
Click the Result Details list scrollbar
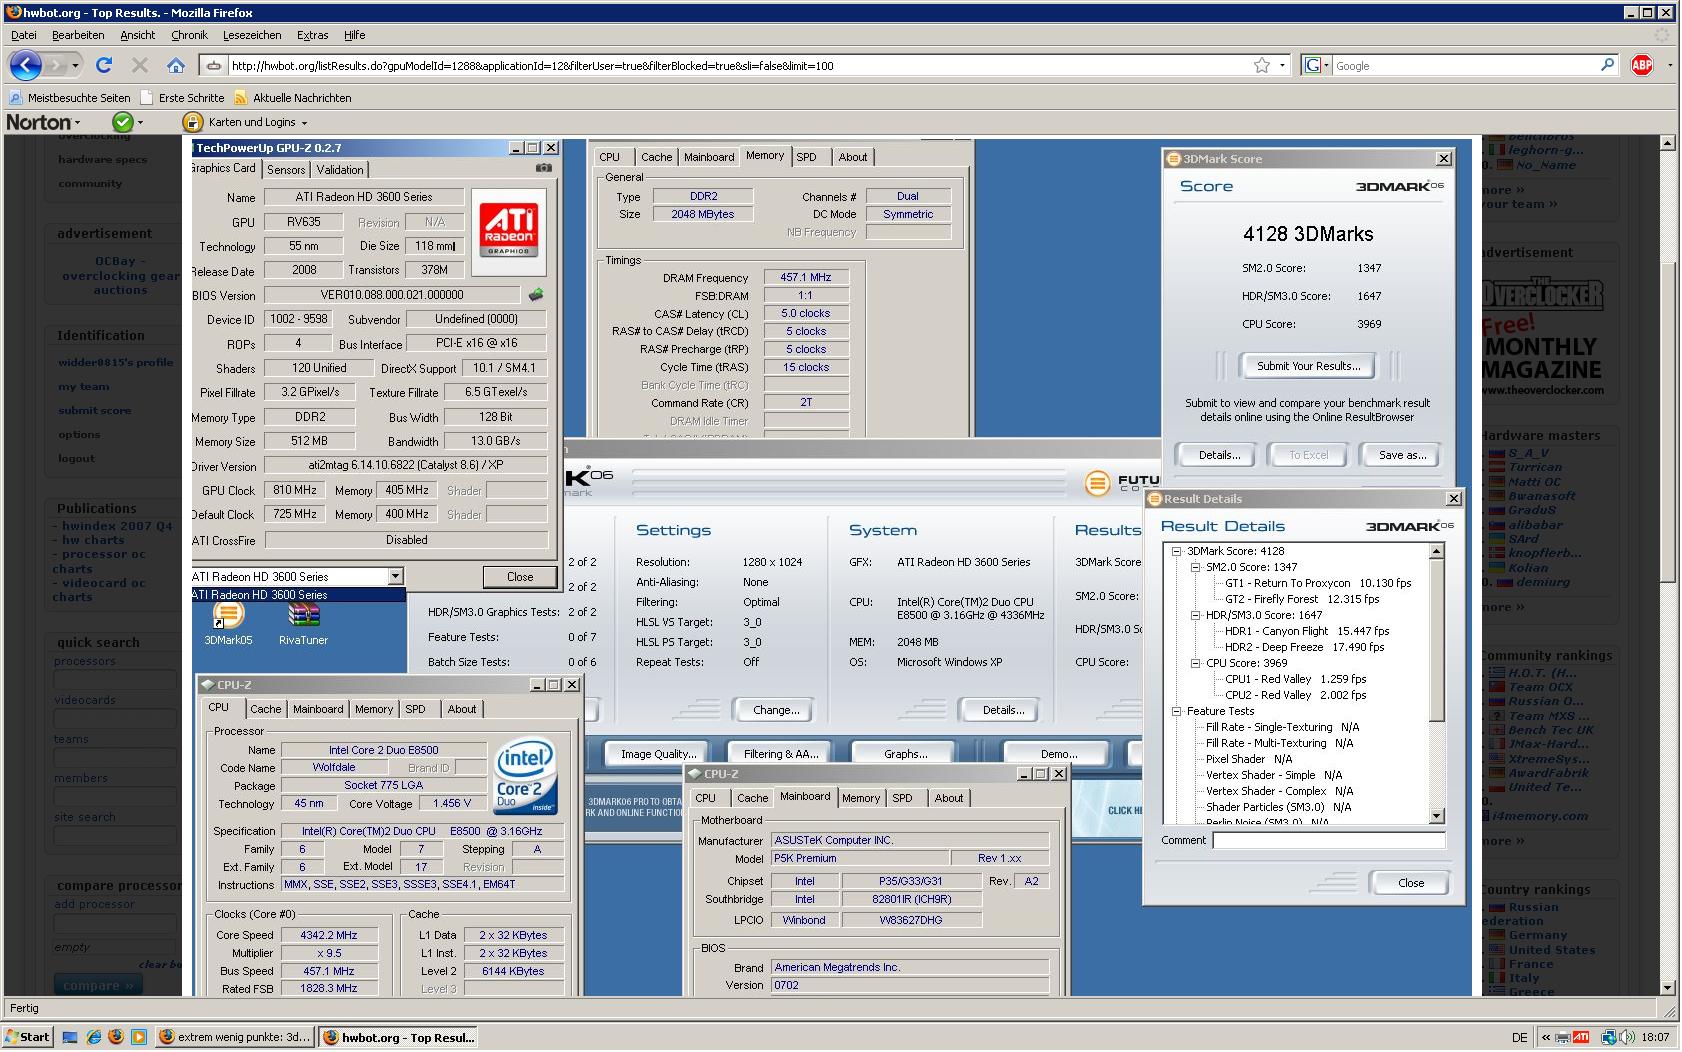[x=1436, y=684]
